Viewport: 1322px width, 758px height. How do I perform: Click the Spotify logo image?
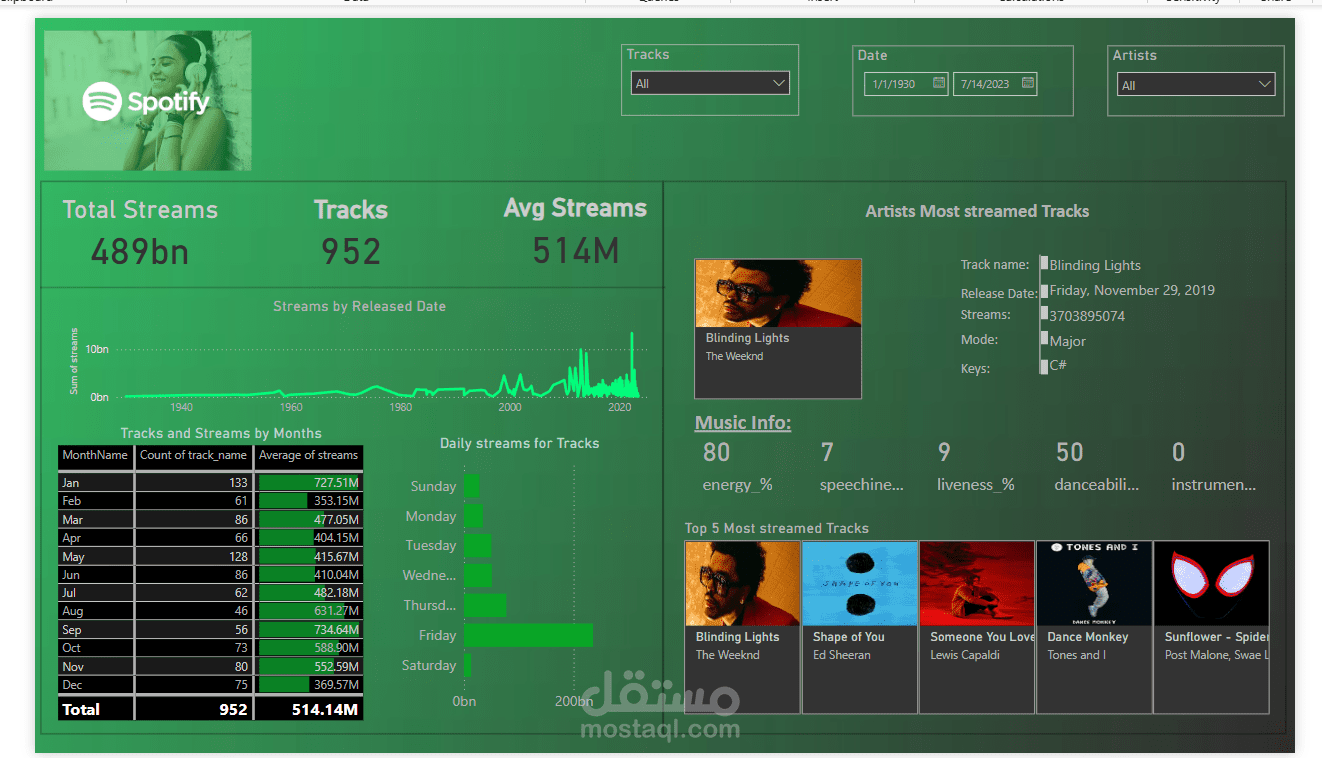(147, 101)
